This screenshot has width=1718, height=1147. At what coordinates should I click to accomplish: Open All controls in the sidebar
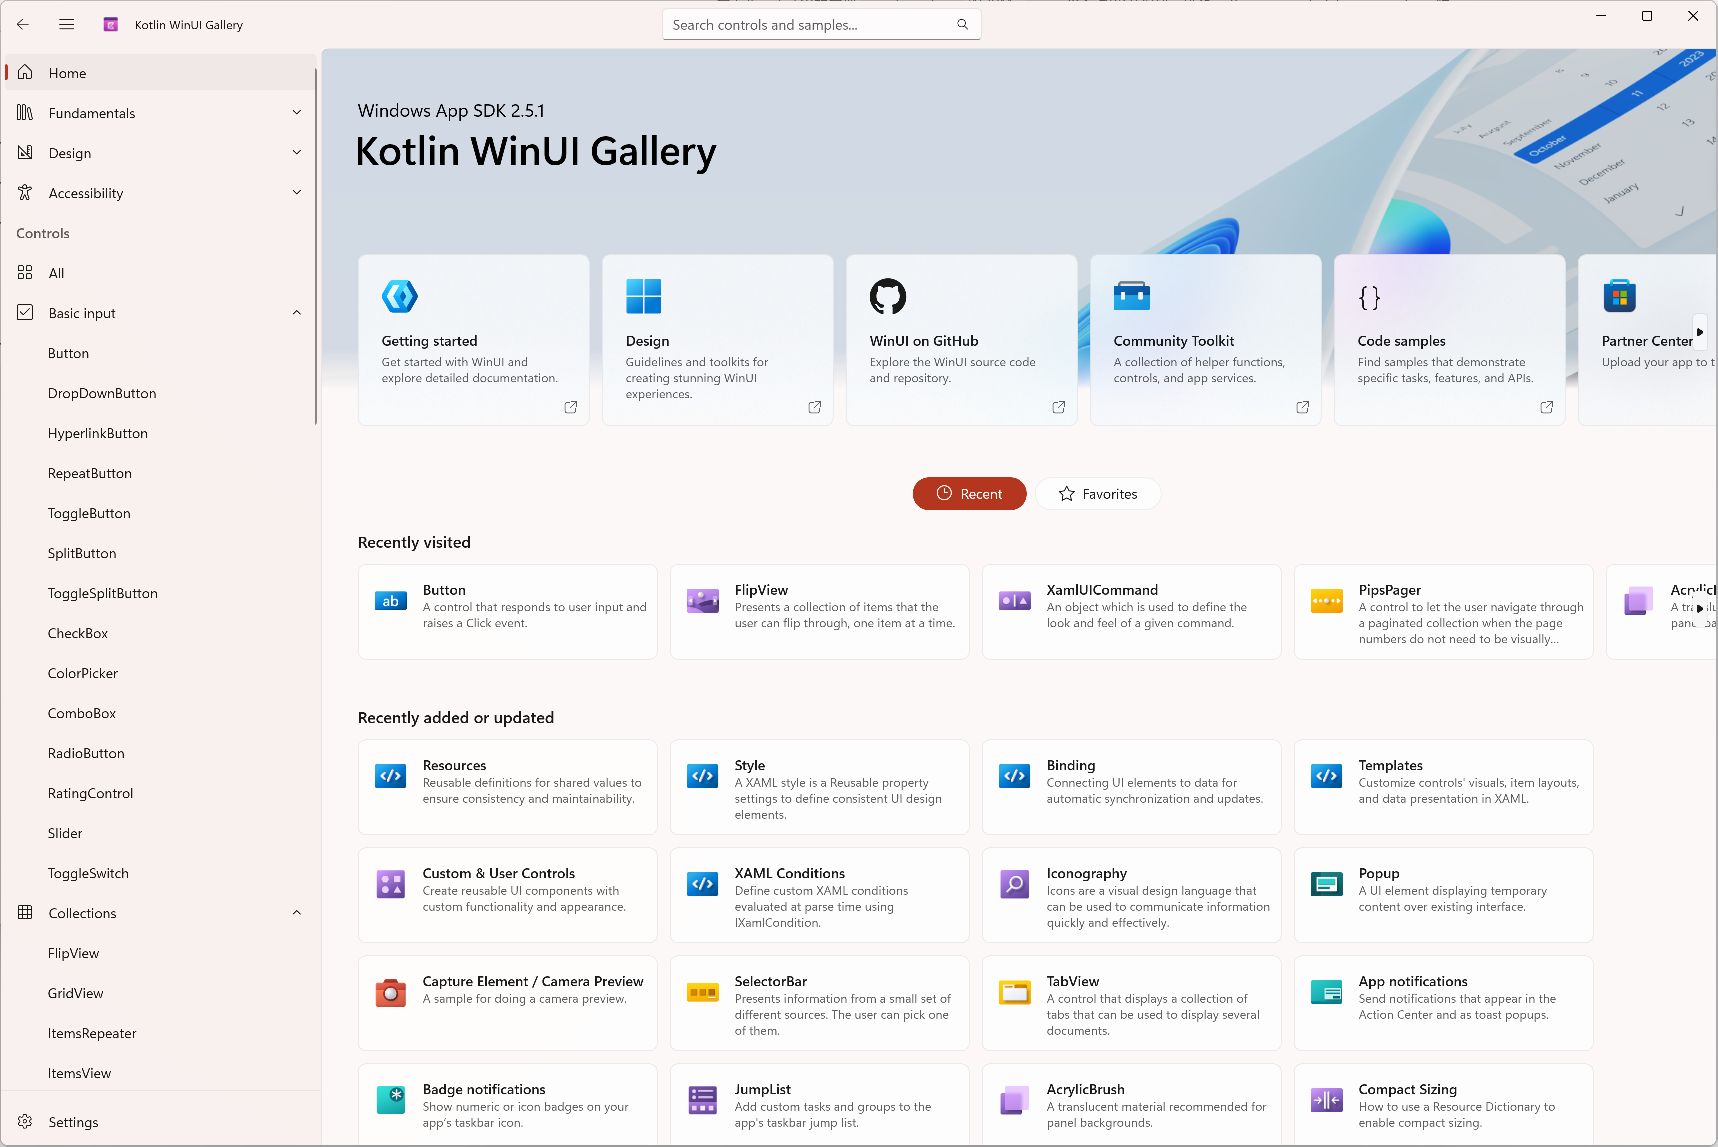[160, 273]
